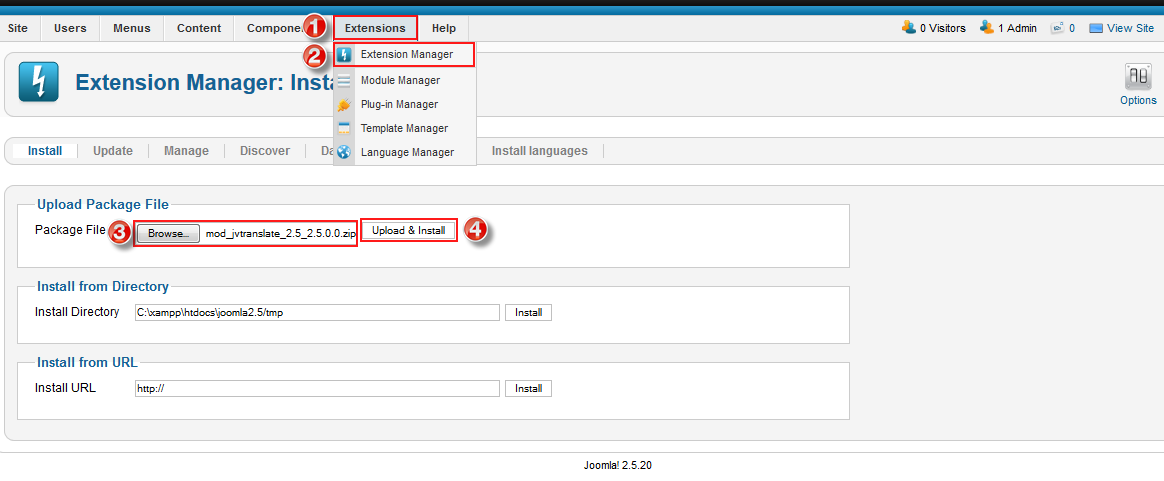1164x481 pixels.
Task: Click the 'Install from URL' legend
Action: (x=88, y=363)
